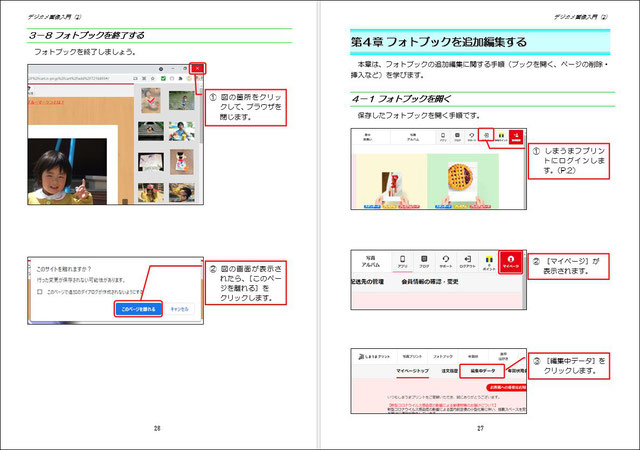
Task: Click the アプリ phone icon in the マイページ header screenshot
Action: [403, 262]
